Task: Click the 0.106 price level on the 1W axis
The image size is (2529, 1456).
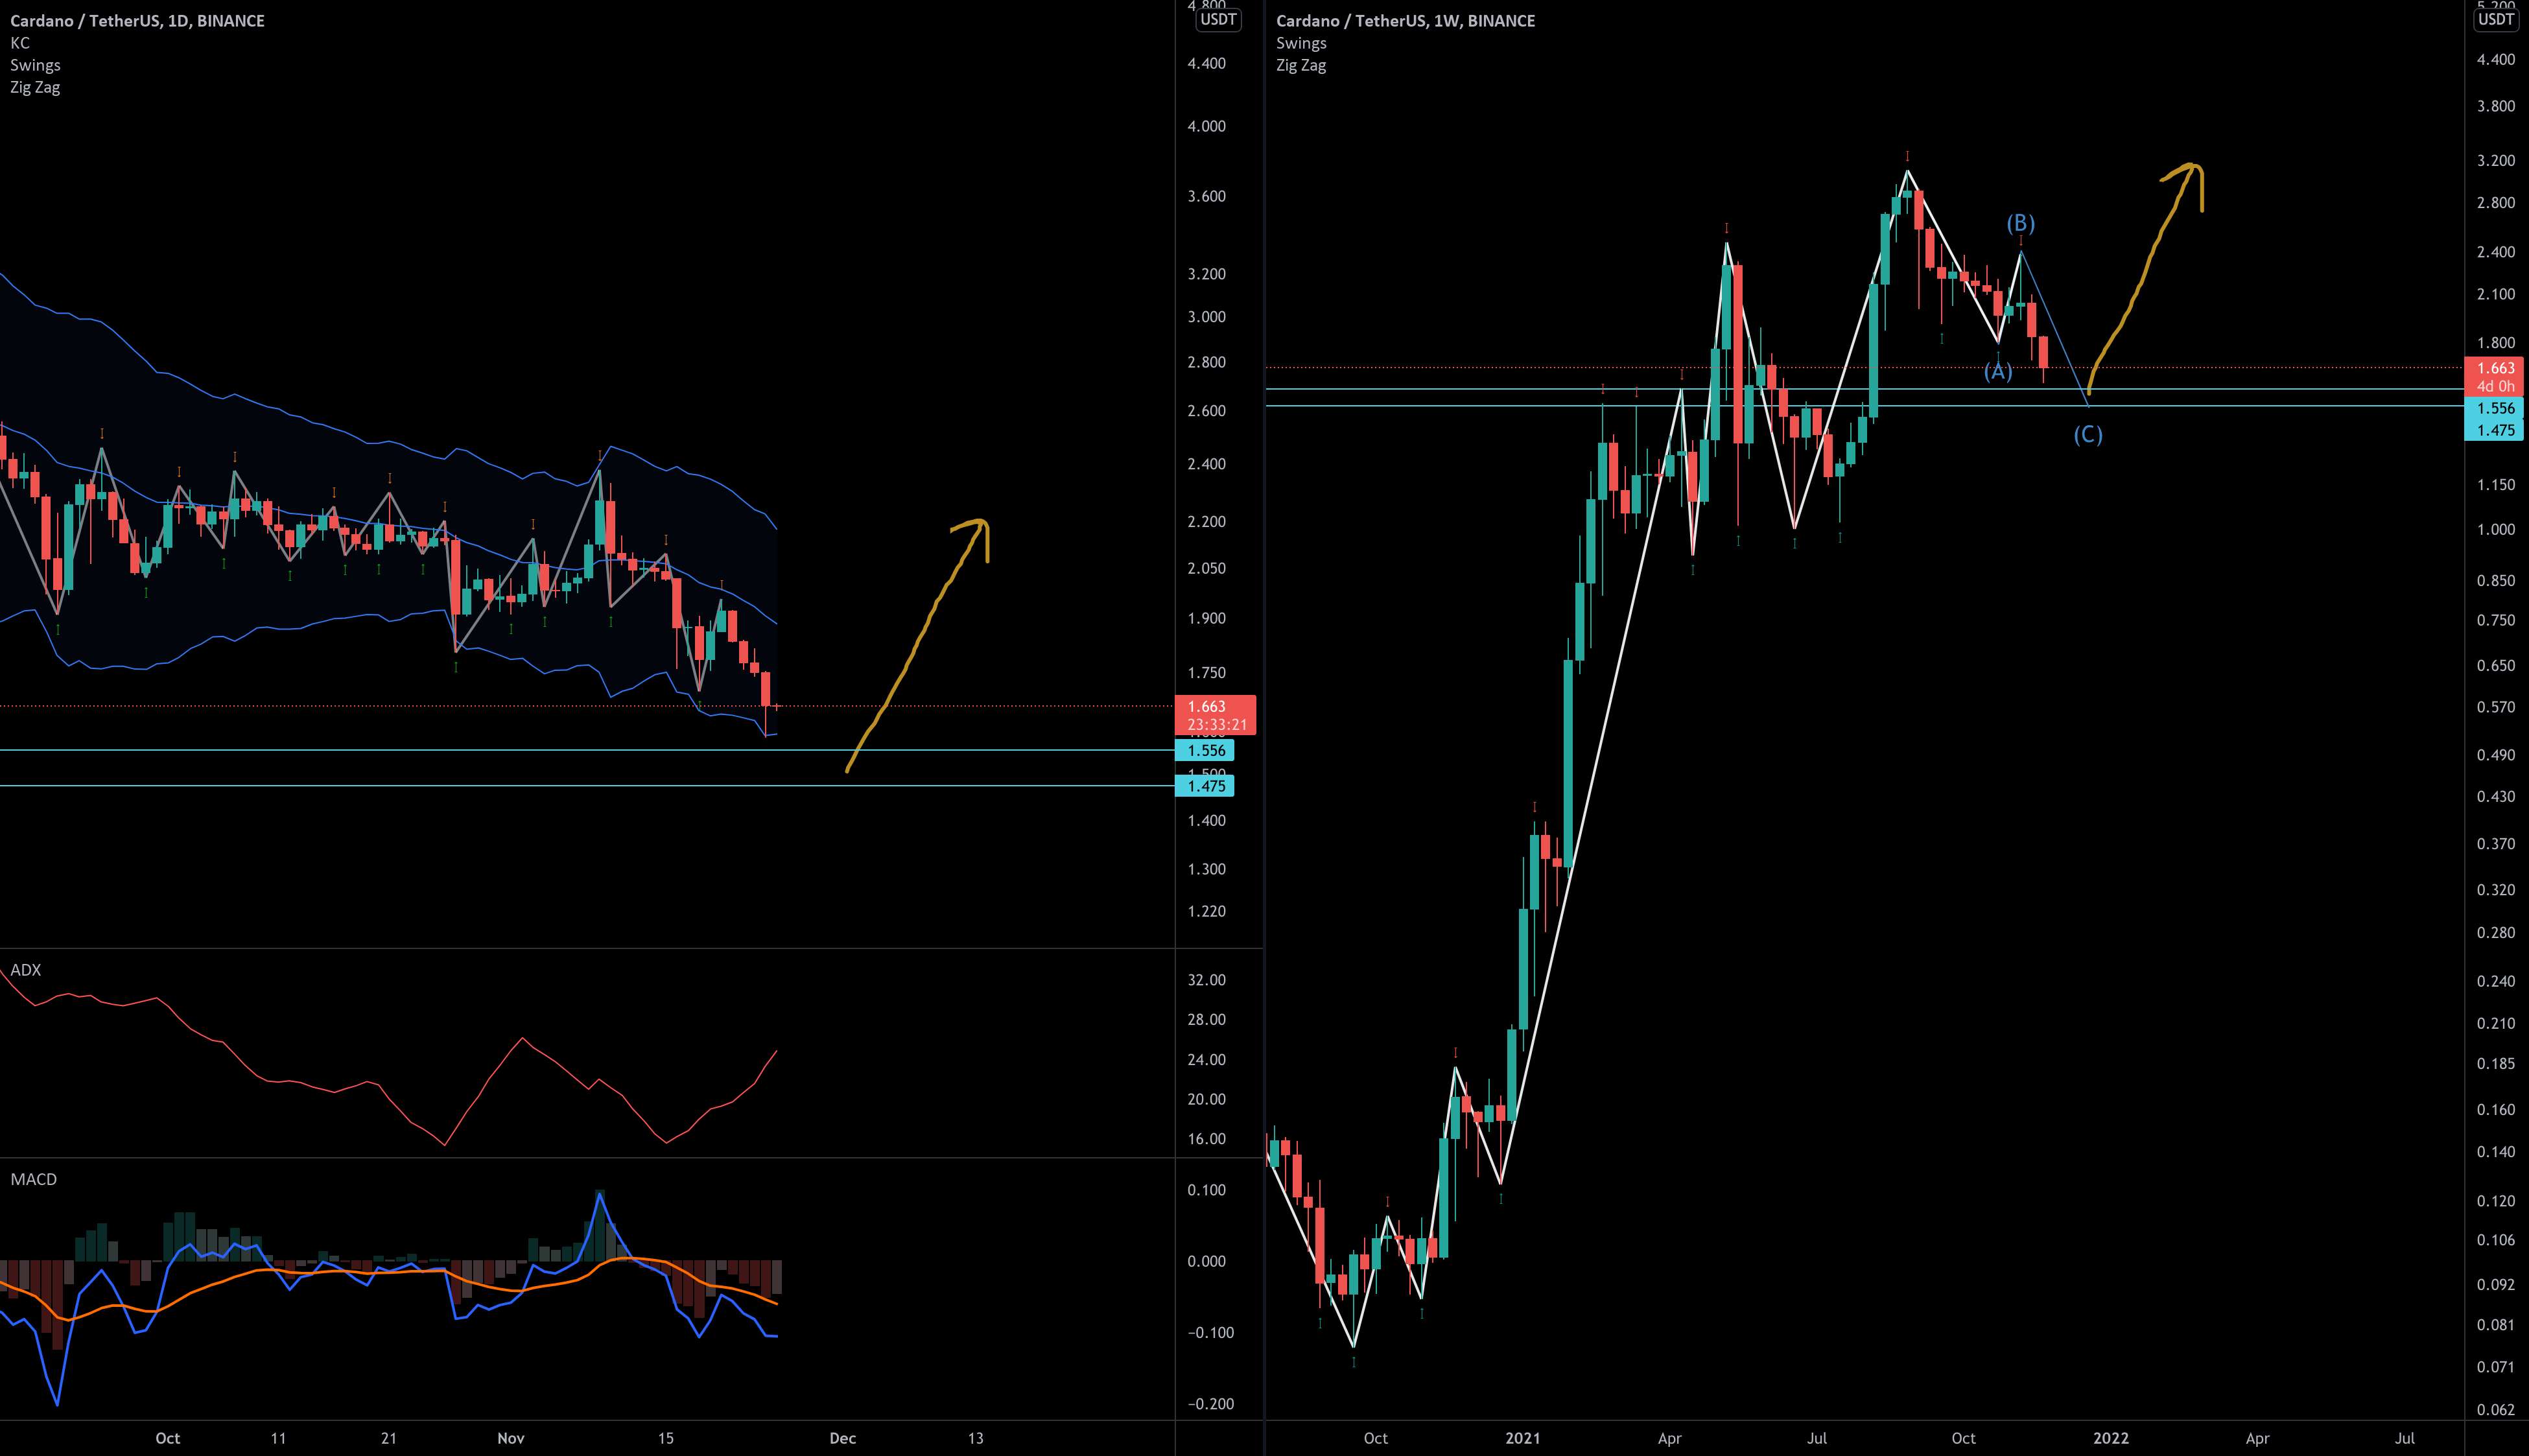Action: pos(2495,1240)
